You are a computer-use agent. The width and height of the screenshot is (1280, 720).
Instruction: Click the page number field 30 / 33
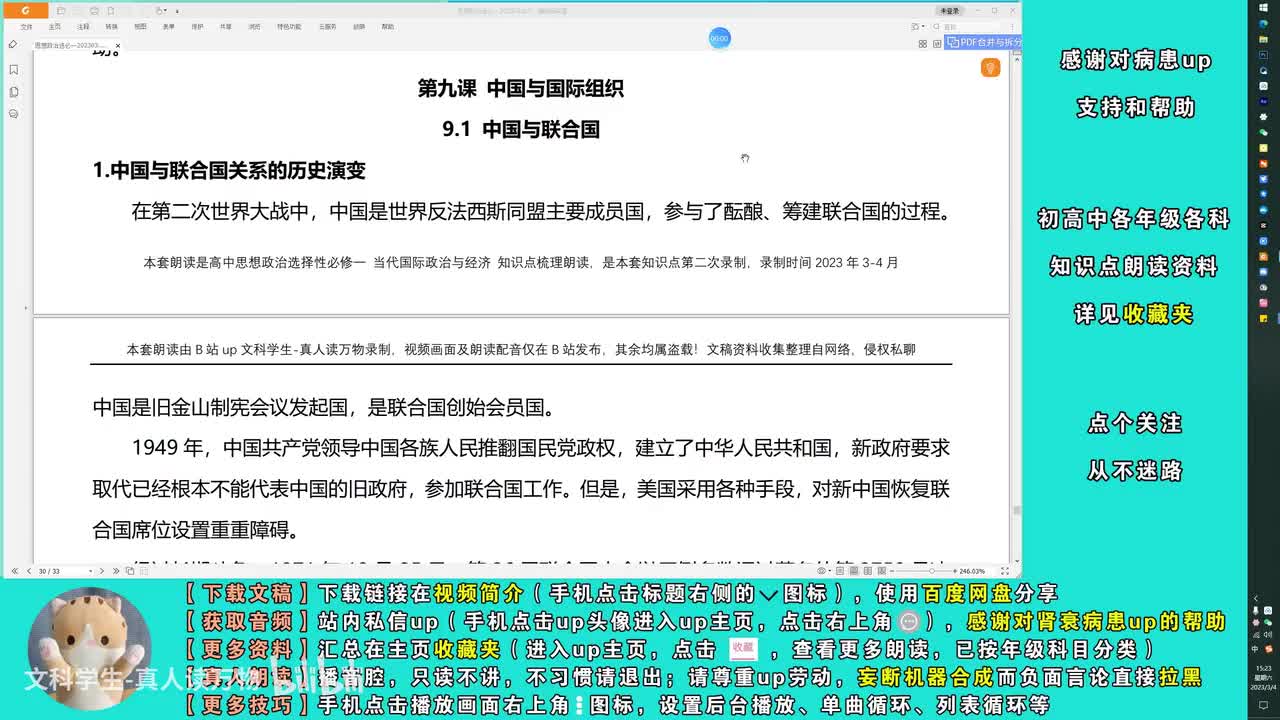[x=62, y=571]
